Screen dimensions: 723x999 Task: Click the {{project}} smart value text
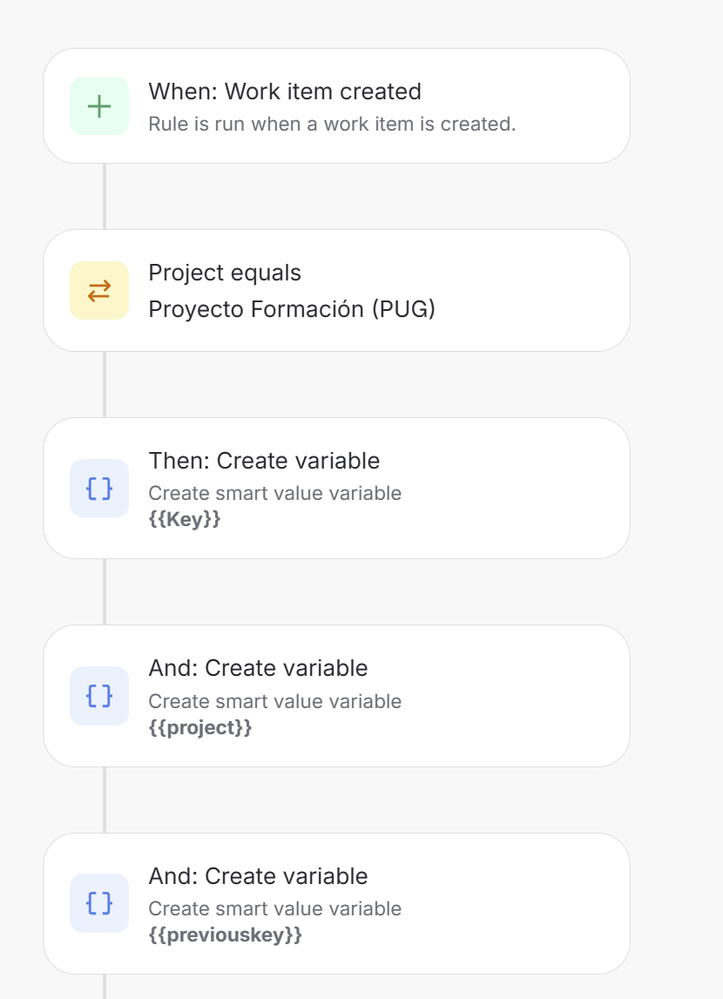tap(200, 728)
